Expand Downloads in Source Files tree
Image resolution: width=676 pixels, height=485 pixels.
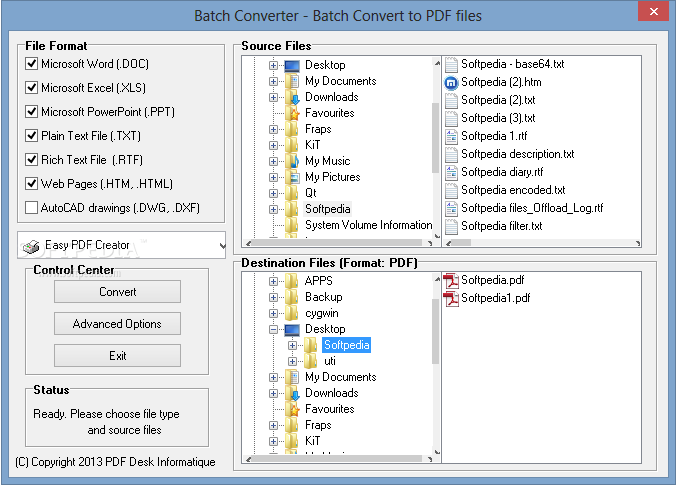pyautogui.click(x=273, y=97)
